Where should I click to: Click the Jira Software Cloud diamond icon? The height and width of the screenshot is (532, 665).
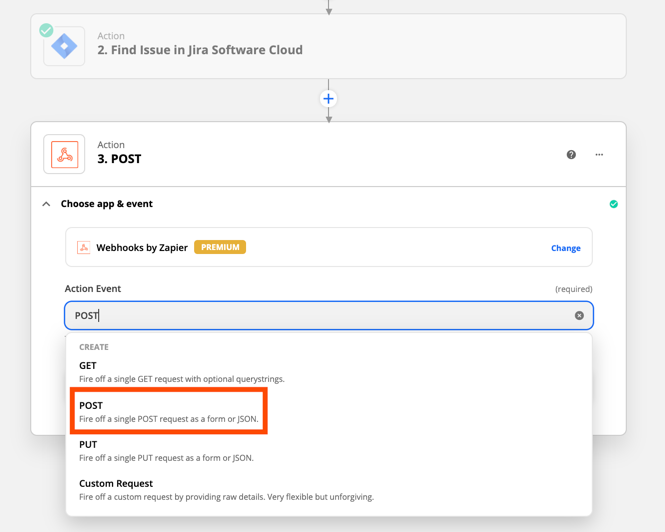(64, 46)
